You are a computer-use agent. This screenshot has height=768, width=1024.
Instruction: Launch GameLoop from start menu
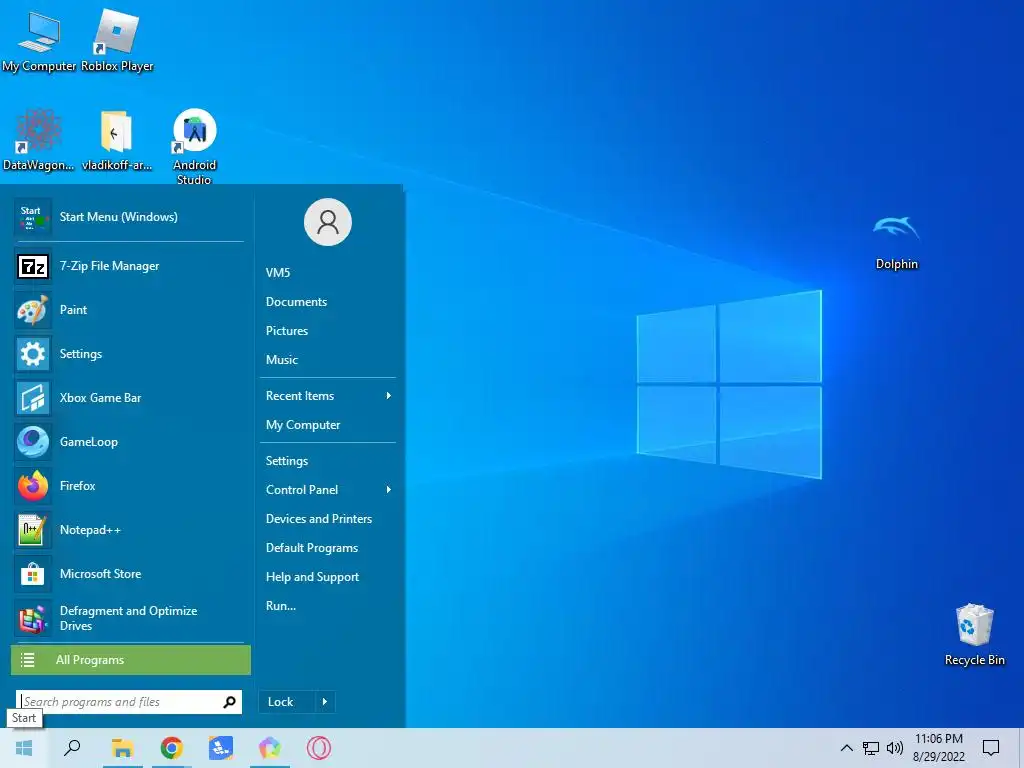tap(129, 441)
